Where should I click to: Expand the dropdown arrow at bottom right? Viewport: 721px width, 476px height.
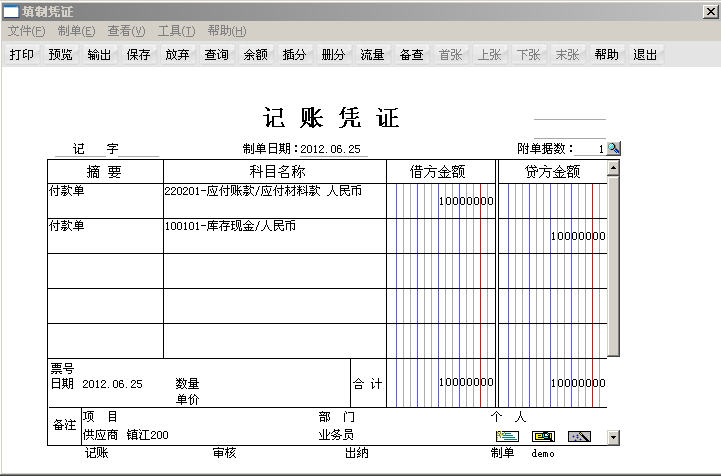coord(613,437)
